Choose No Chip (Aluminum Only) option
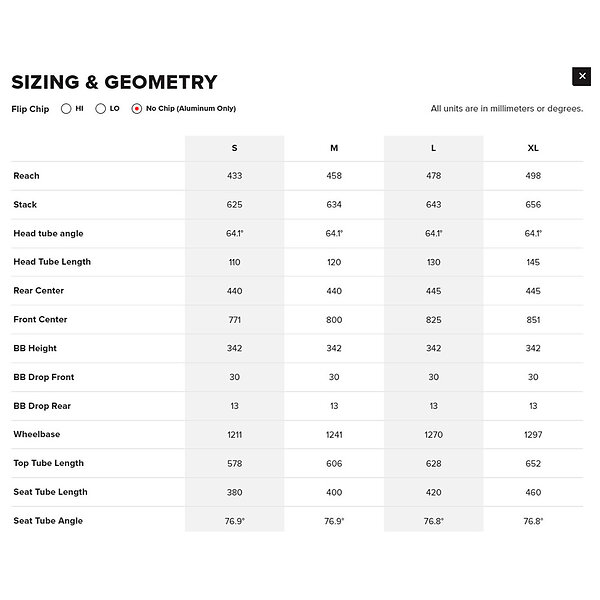 coord(137,108)
